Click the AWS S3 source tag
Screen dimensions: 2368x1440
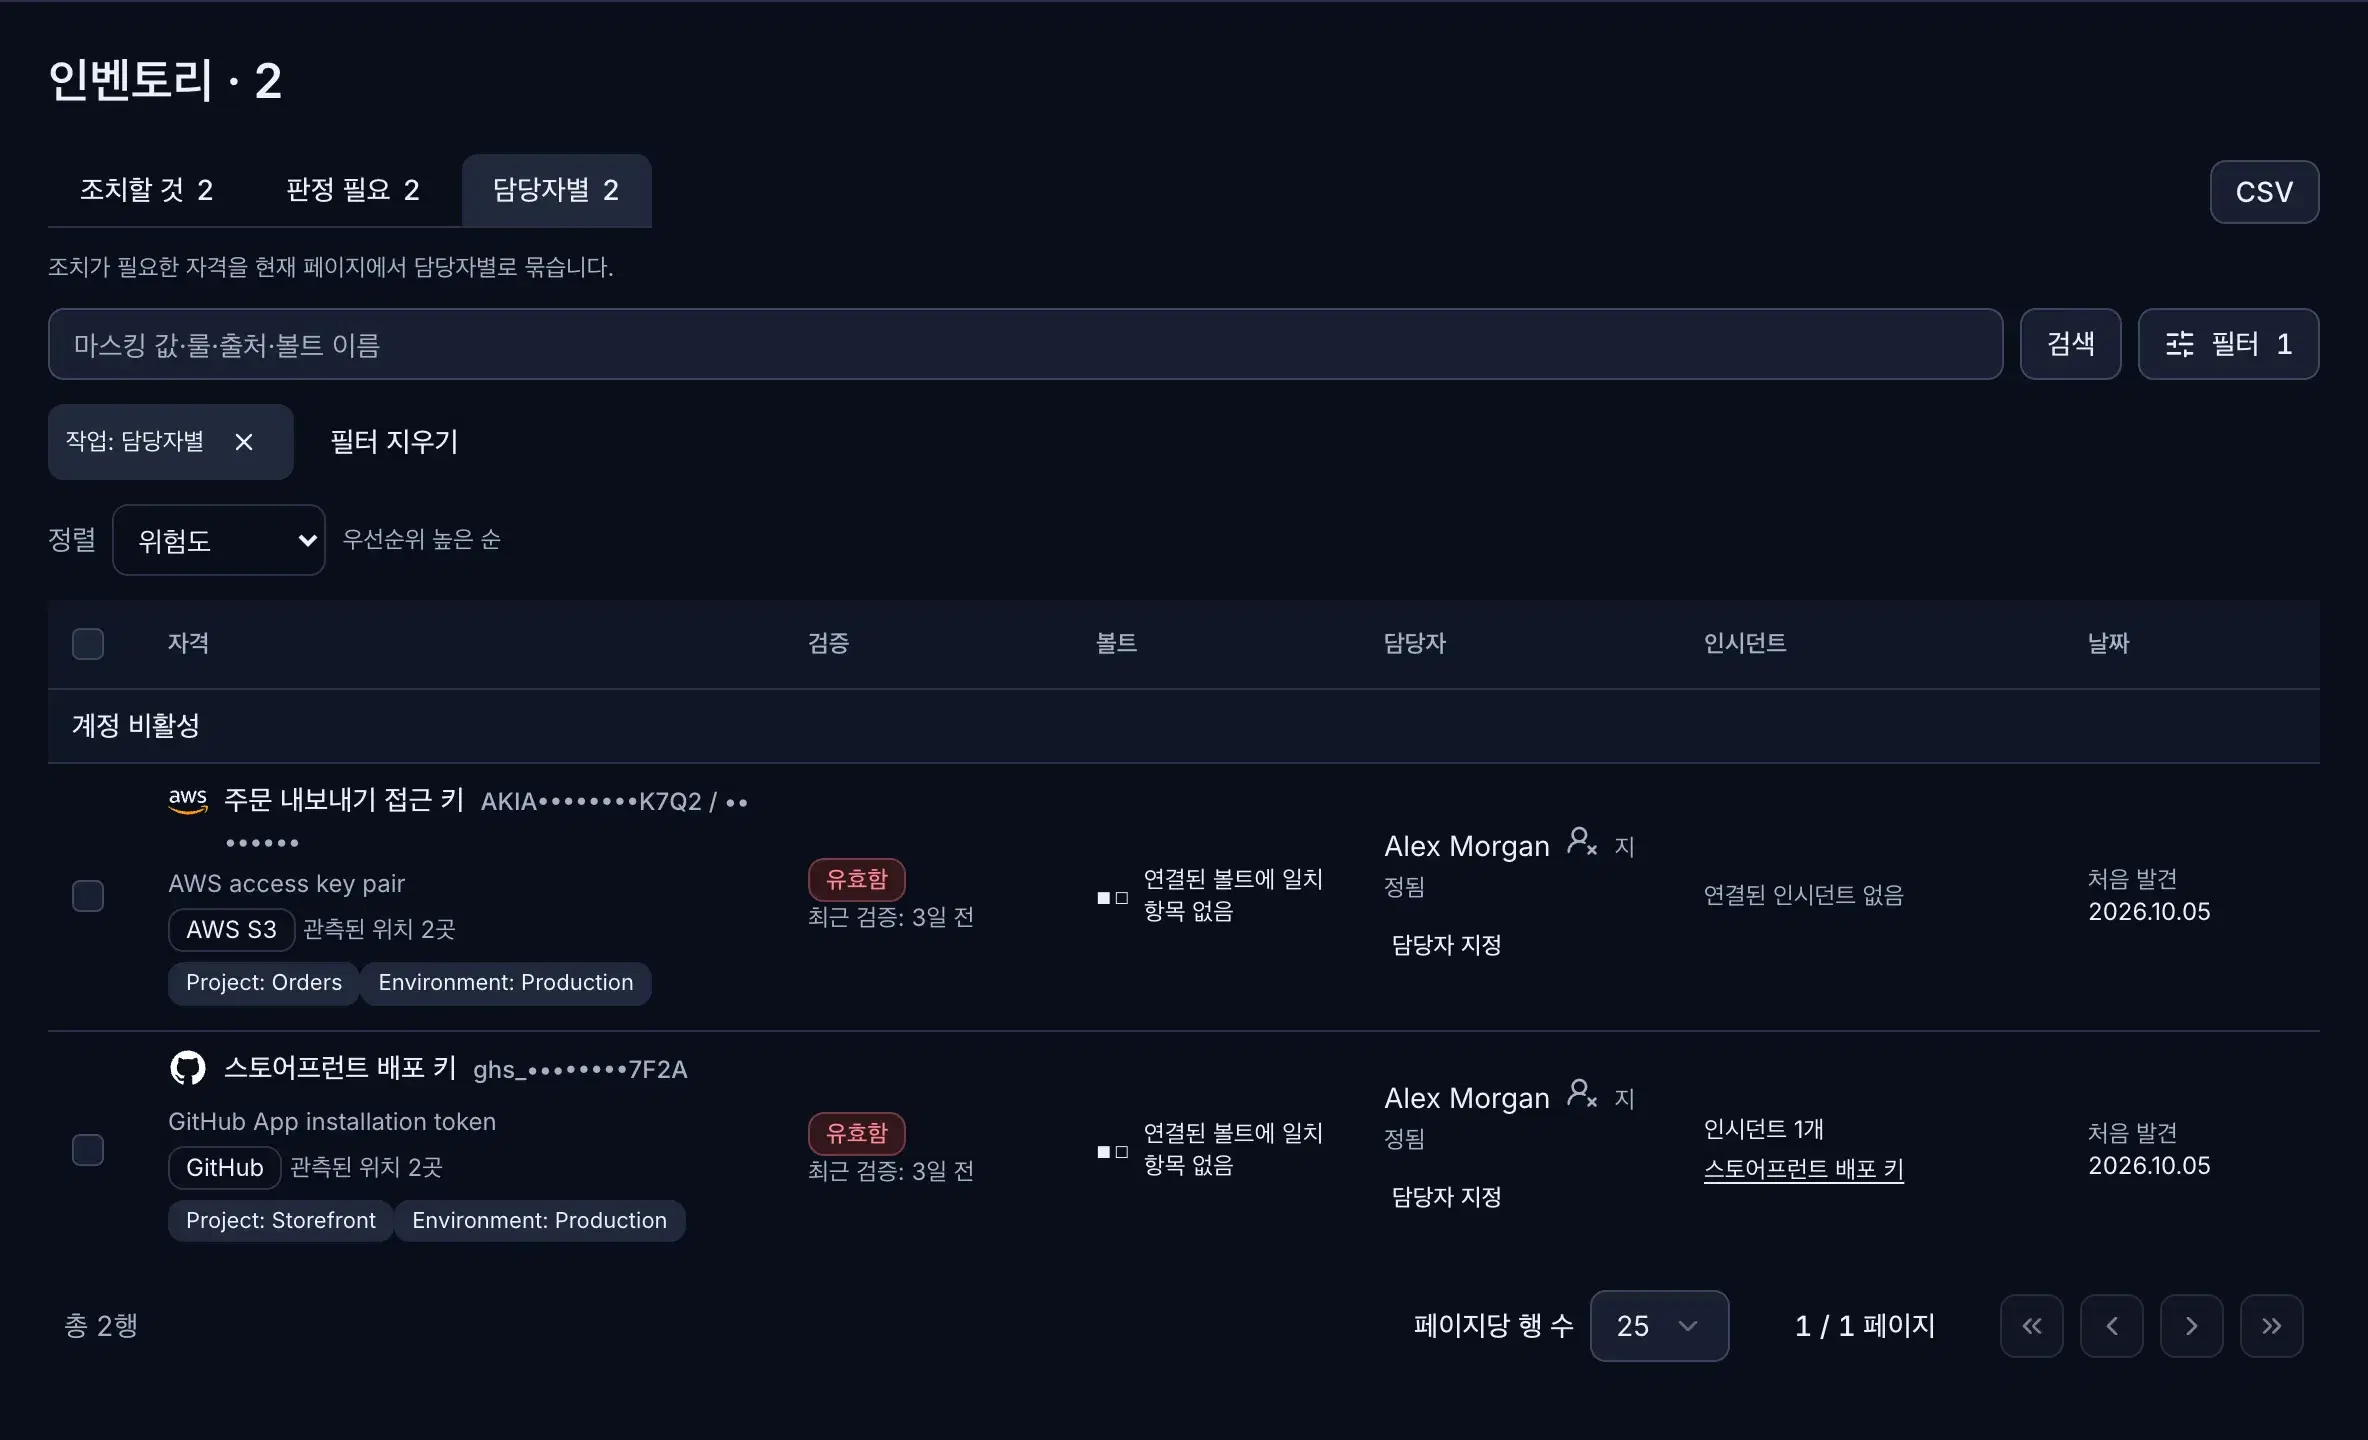[x=231, y=930]
